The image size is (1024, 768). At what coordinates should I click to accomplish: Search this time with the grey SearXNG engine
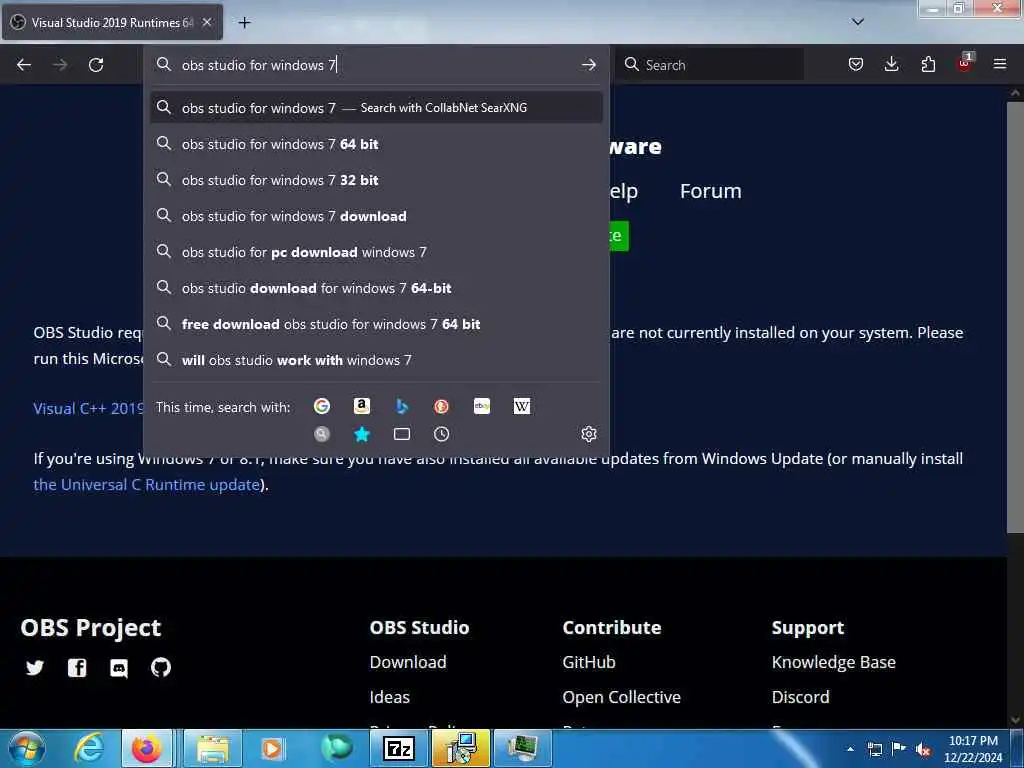point(321,434)
